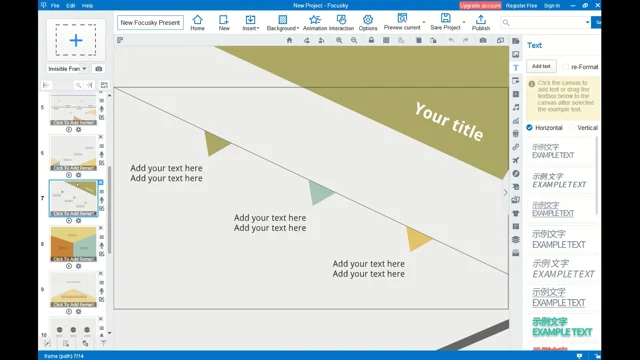The image size is (640, 360).
Task: Click the screenshot camera icon on canvas toolbar
Action: (483, 40)
